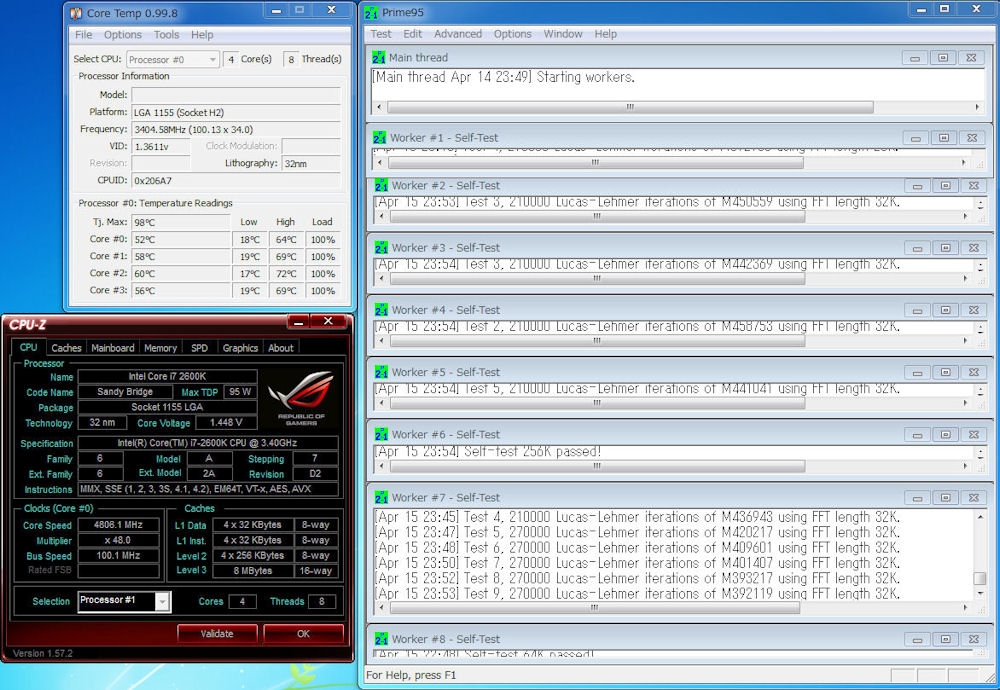Open the Core Temp File menu
1000x690 pixels.
point(84,34)
